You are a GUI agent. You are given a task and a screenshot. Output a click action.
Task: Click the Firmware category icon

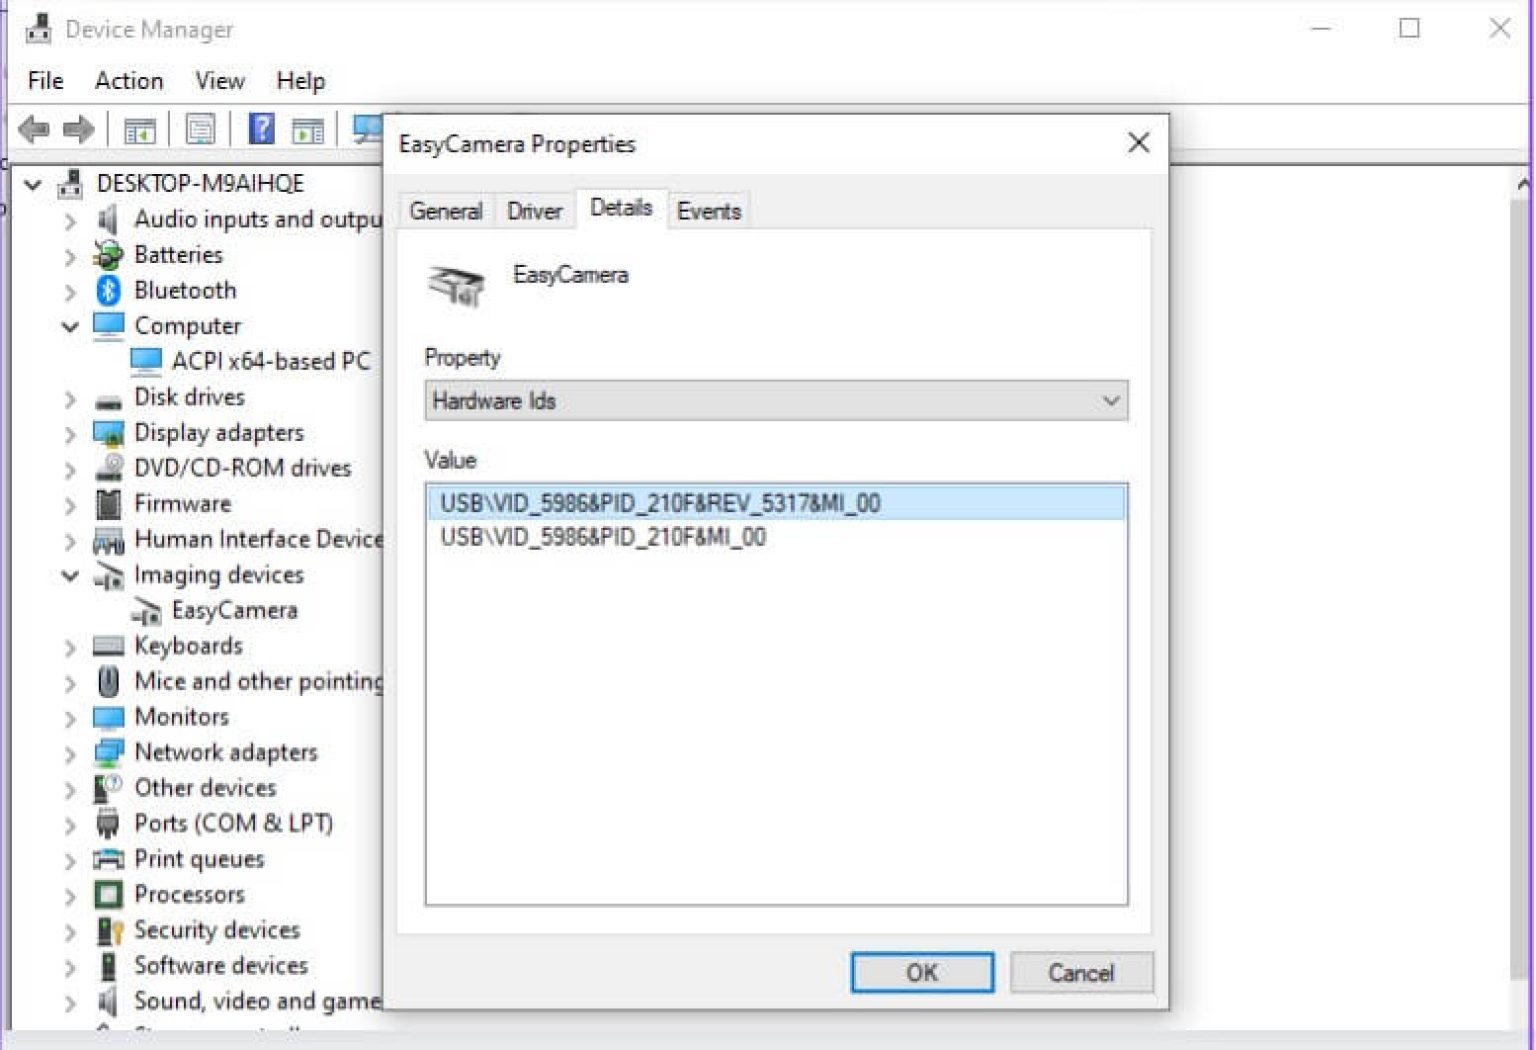(110, 503)
